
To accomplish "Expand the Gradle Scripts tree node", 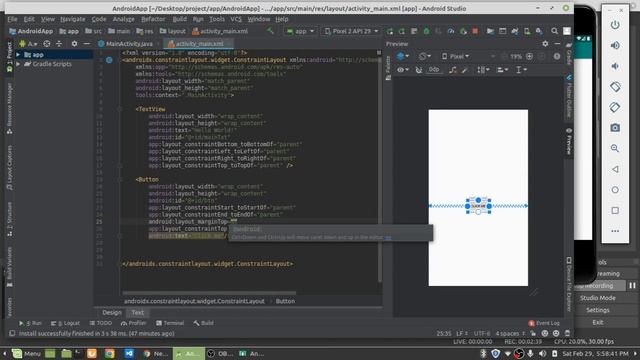I will 18,64.
